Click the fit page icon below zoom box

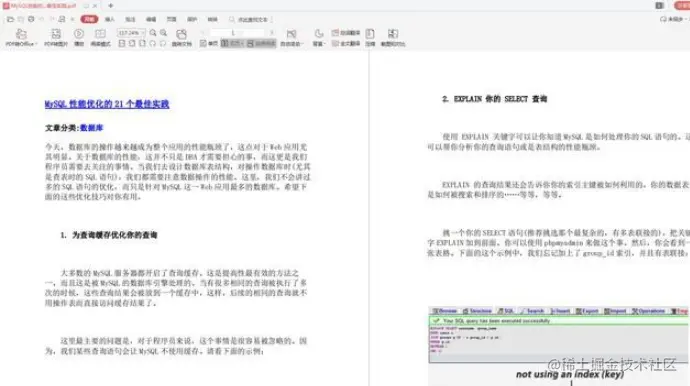coord(142,44)
